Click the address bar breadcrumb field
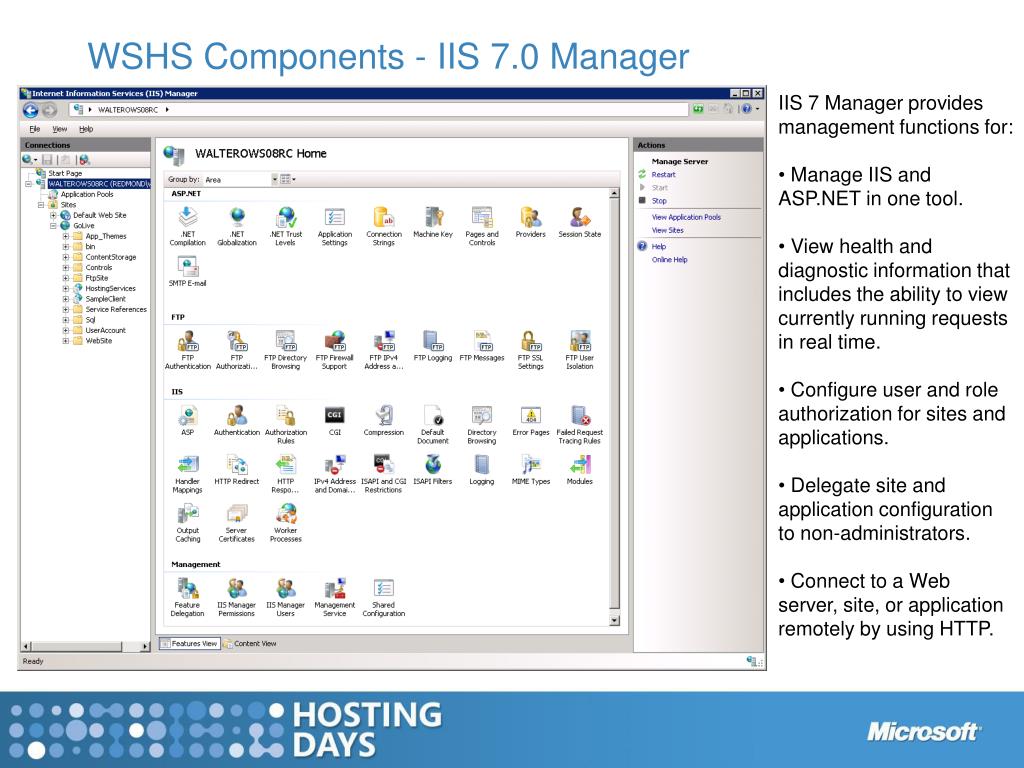 379,110
